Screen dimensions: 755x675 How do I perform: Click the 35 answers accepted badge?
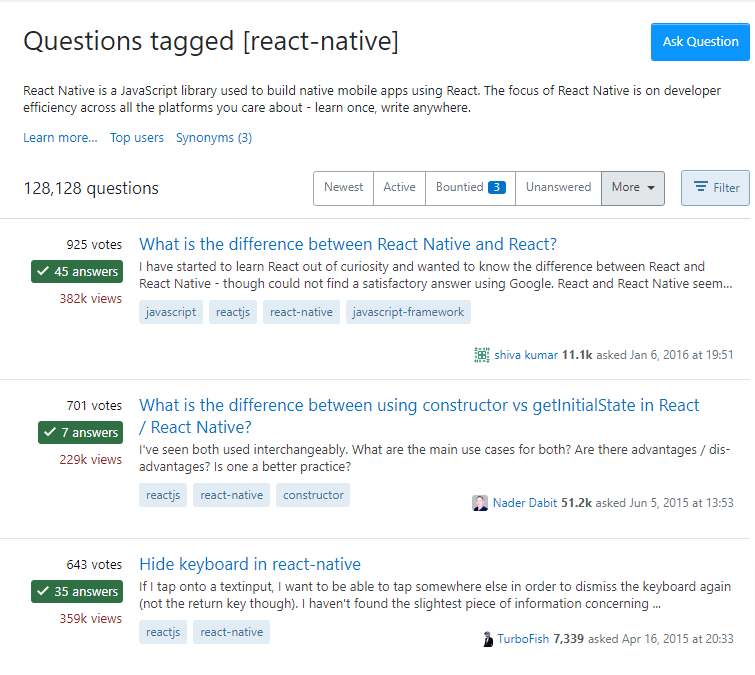(77, 591)
